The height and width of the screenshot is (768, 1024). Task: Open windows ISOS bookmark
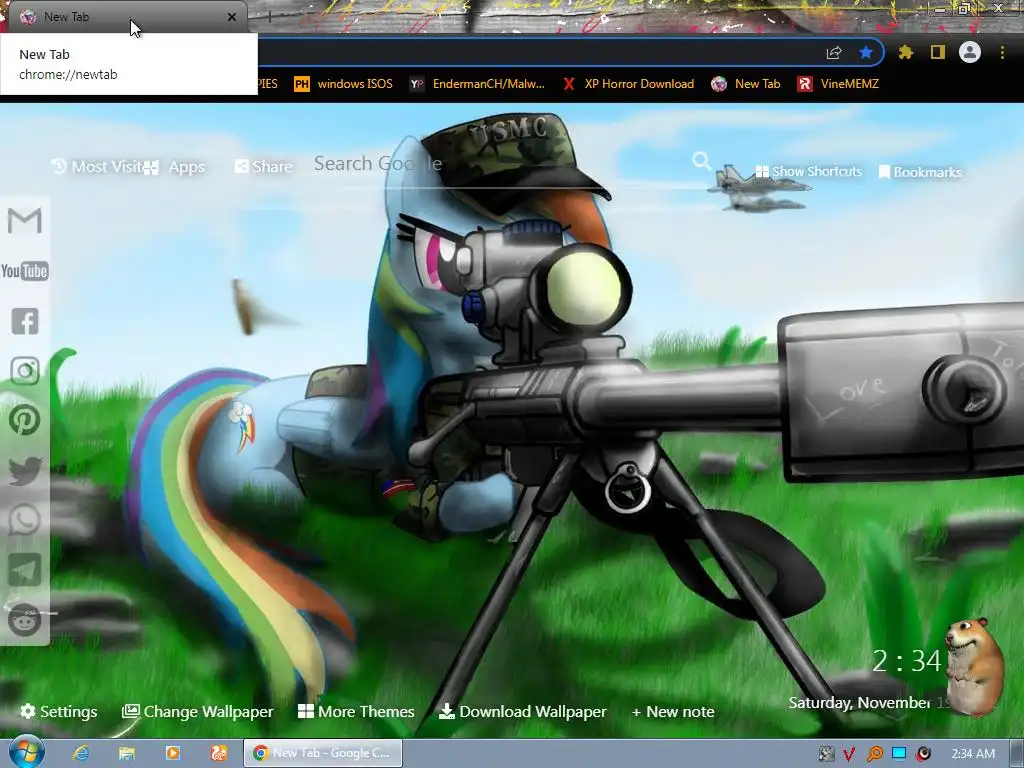pos(344,84)
